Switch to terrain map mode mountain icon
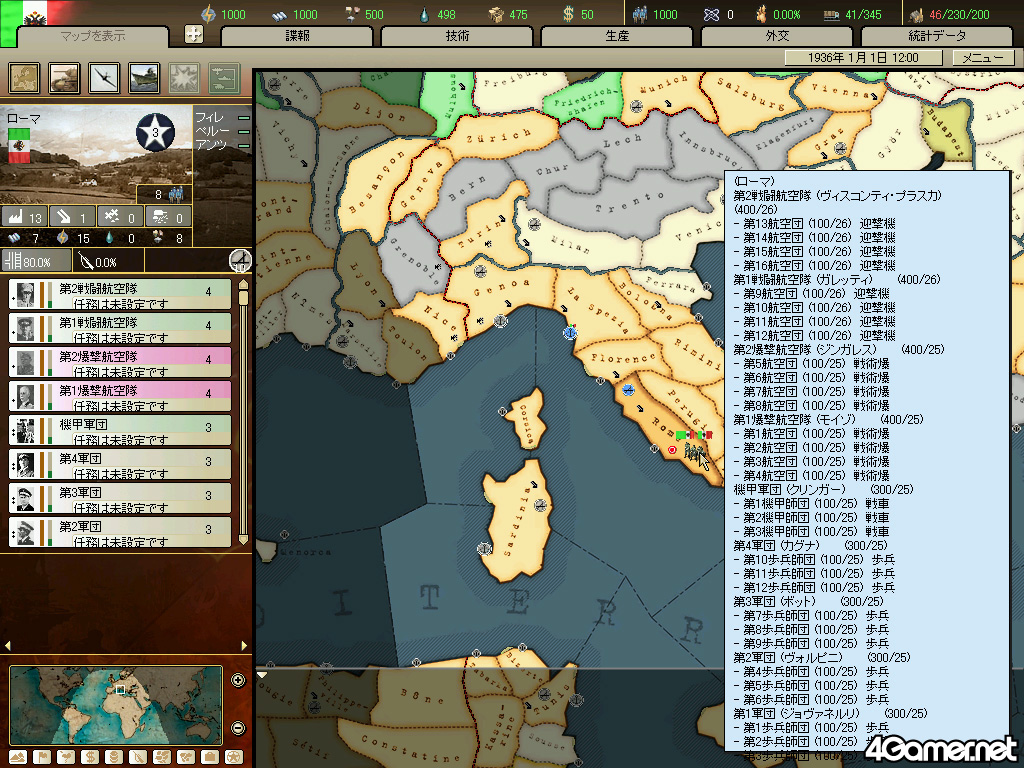Screen dimensions: 1024x768 [18, 757]
